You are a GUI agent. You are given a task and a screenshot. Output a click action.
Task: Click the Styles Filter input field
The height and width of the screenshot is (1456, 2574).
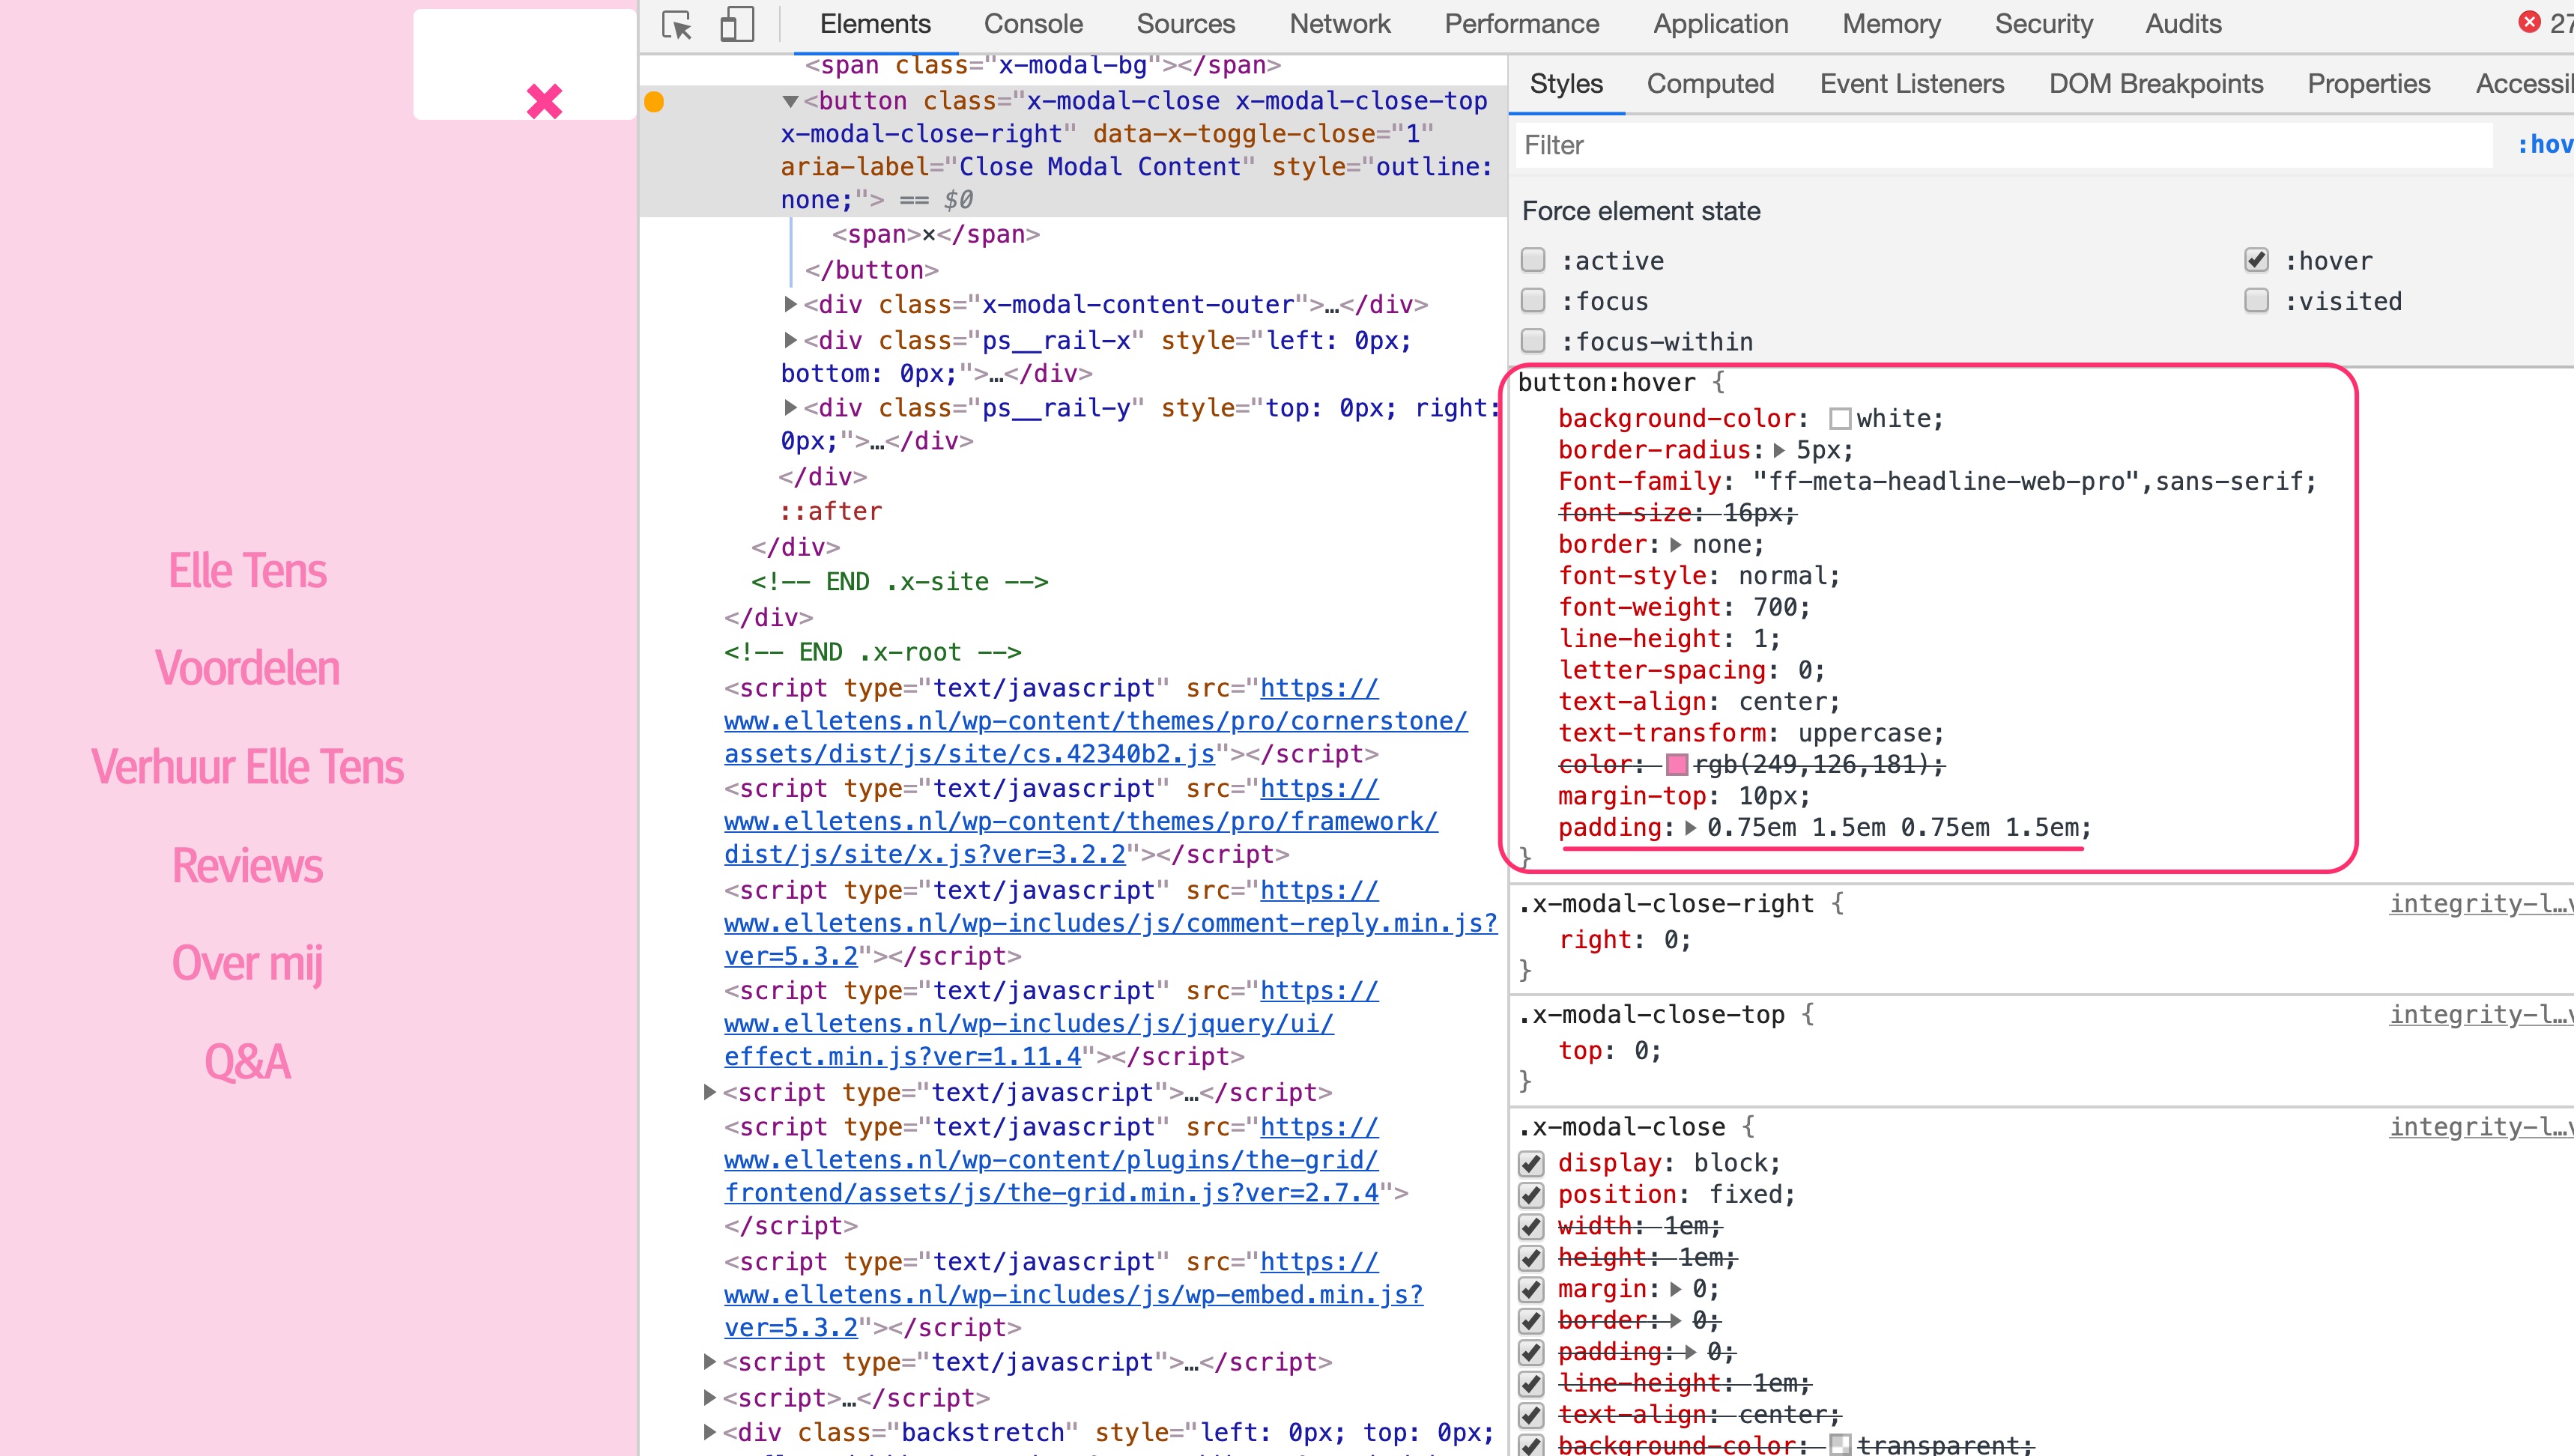click(2003, 145)
